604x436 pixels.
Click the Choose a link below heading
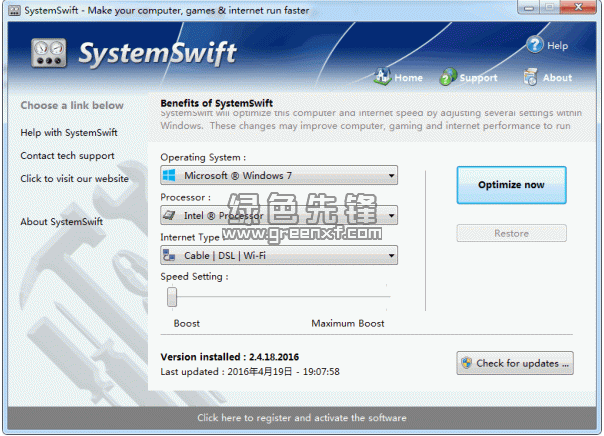[x=72, y=106]
